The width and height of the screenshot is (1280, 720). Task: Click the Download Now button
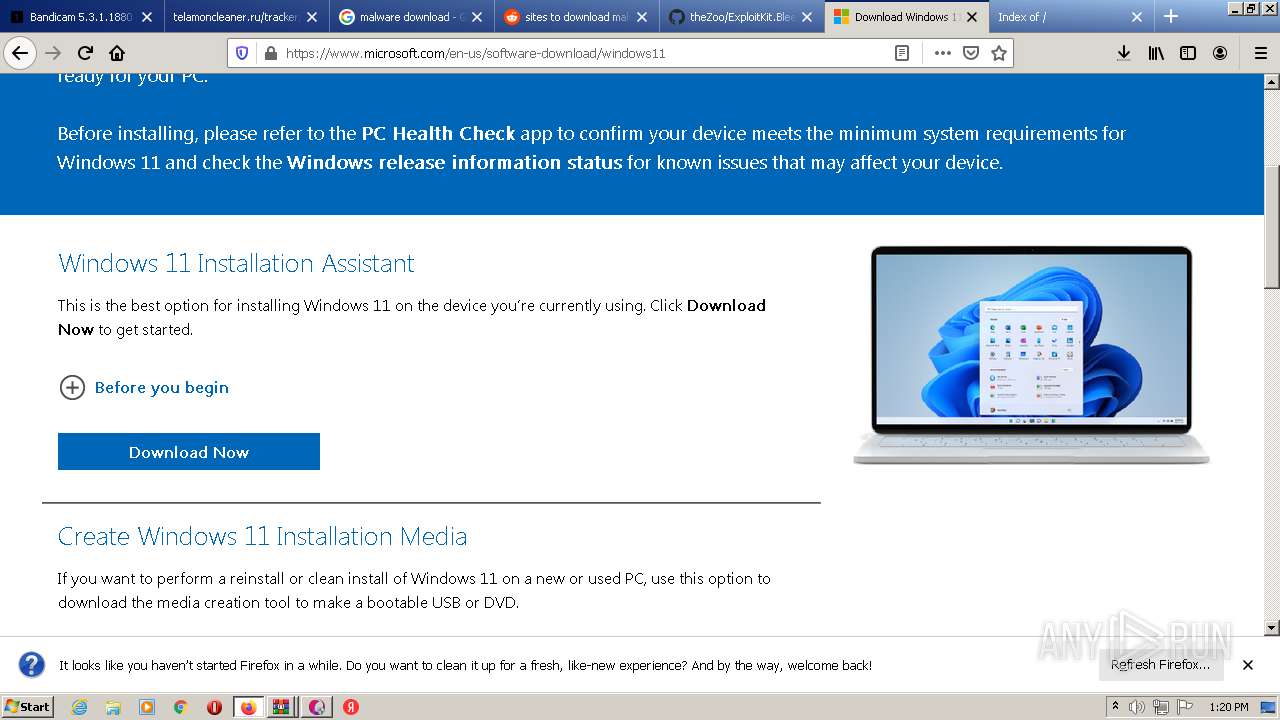point(189,452)
